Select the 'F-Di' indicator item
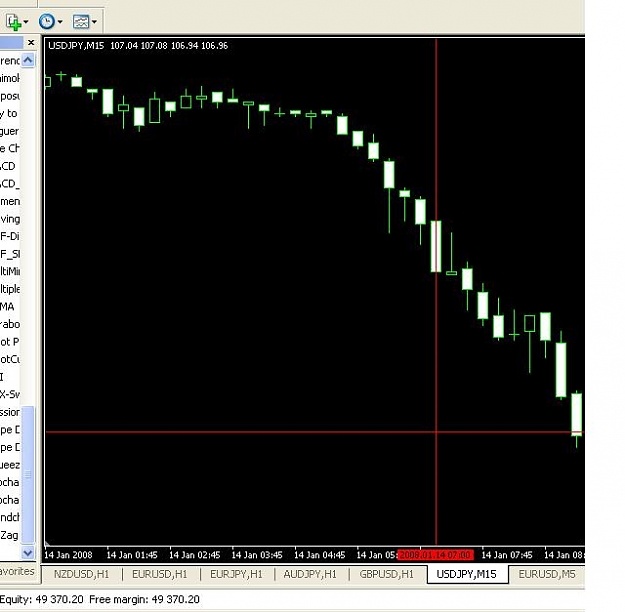Image resolution: width=625 pixels, height=612 pixels. point(10,236)
